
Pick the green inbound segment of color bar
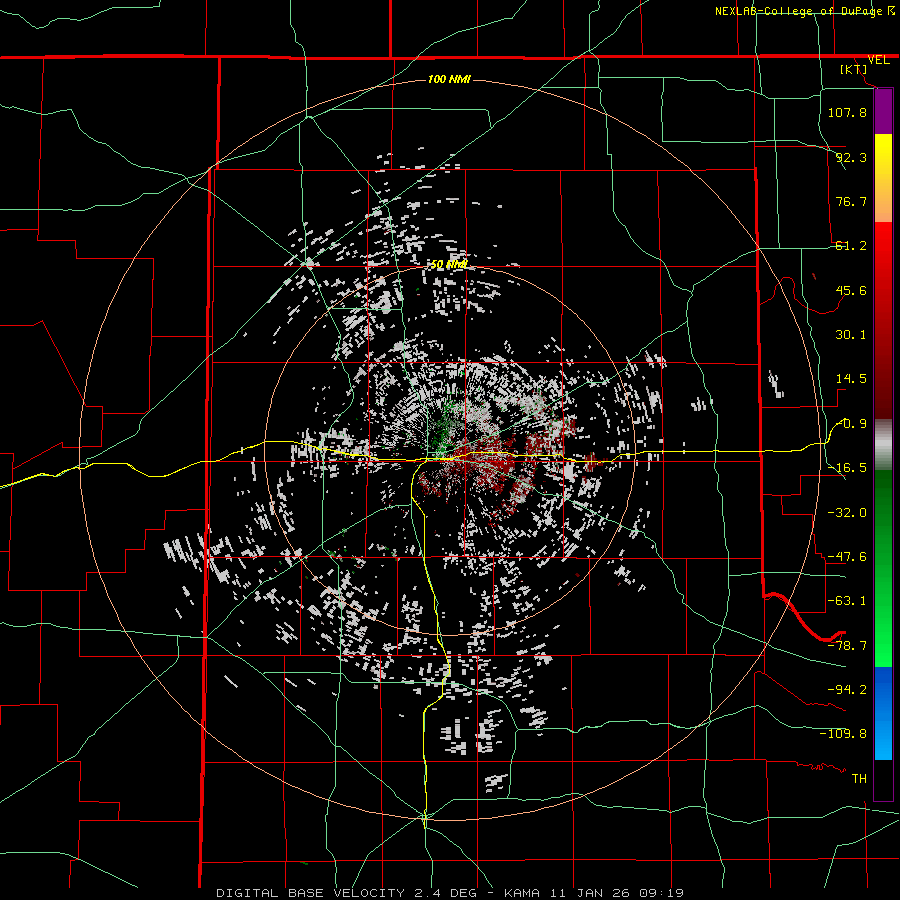tap(883, 568)
